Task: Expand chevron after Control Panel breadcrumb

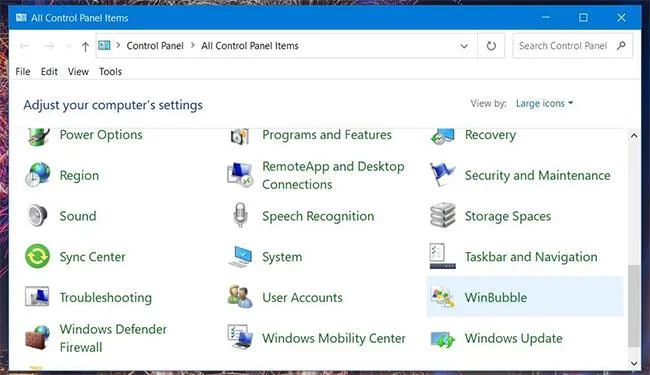Action: (192, 45)
